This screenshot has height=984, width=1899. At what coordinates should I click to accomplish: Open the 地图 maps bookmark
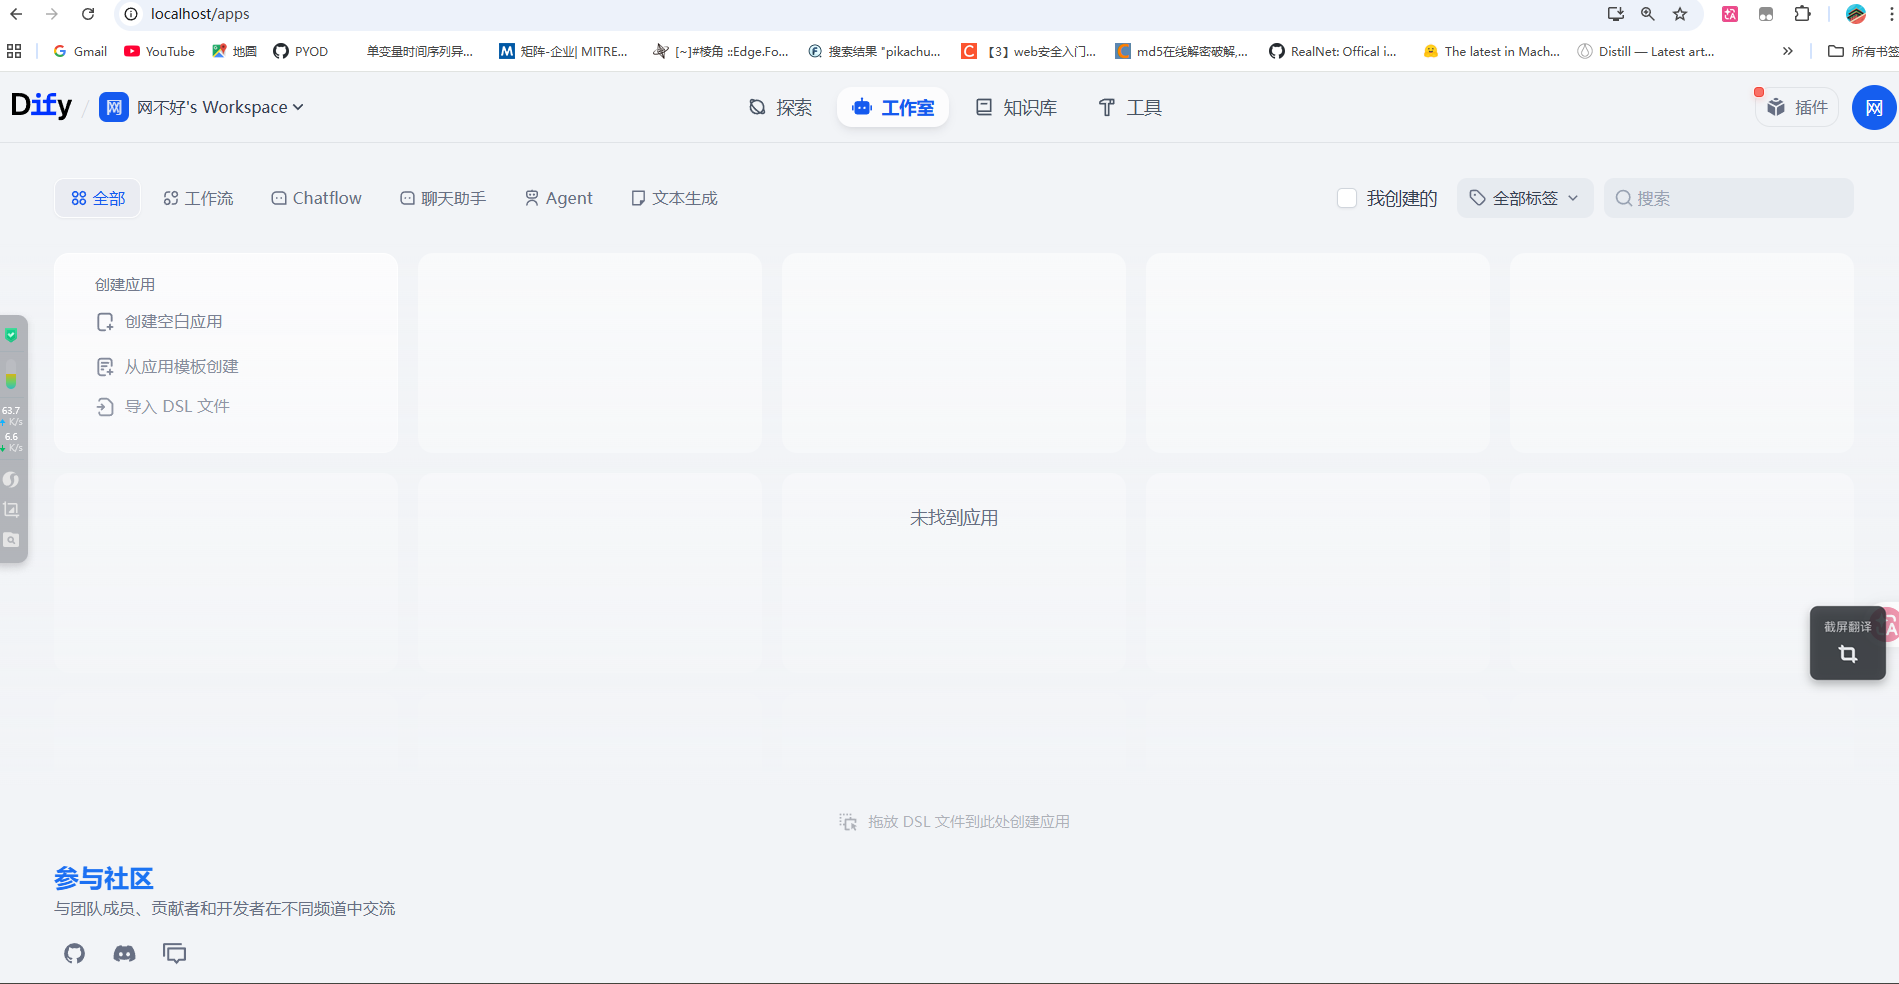[x=235, y=51]
